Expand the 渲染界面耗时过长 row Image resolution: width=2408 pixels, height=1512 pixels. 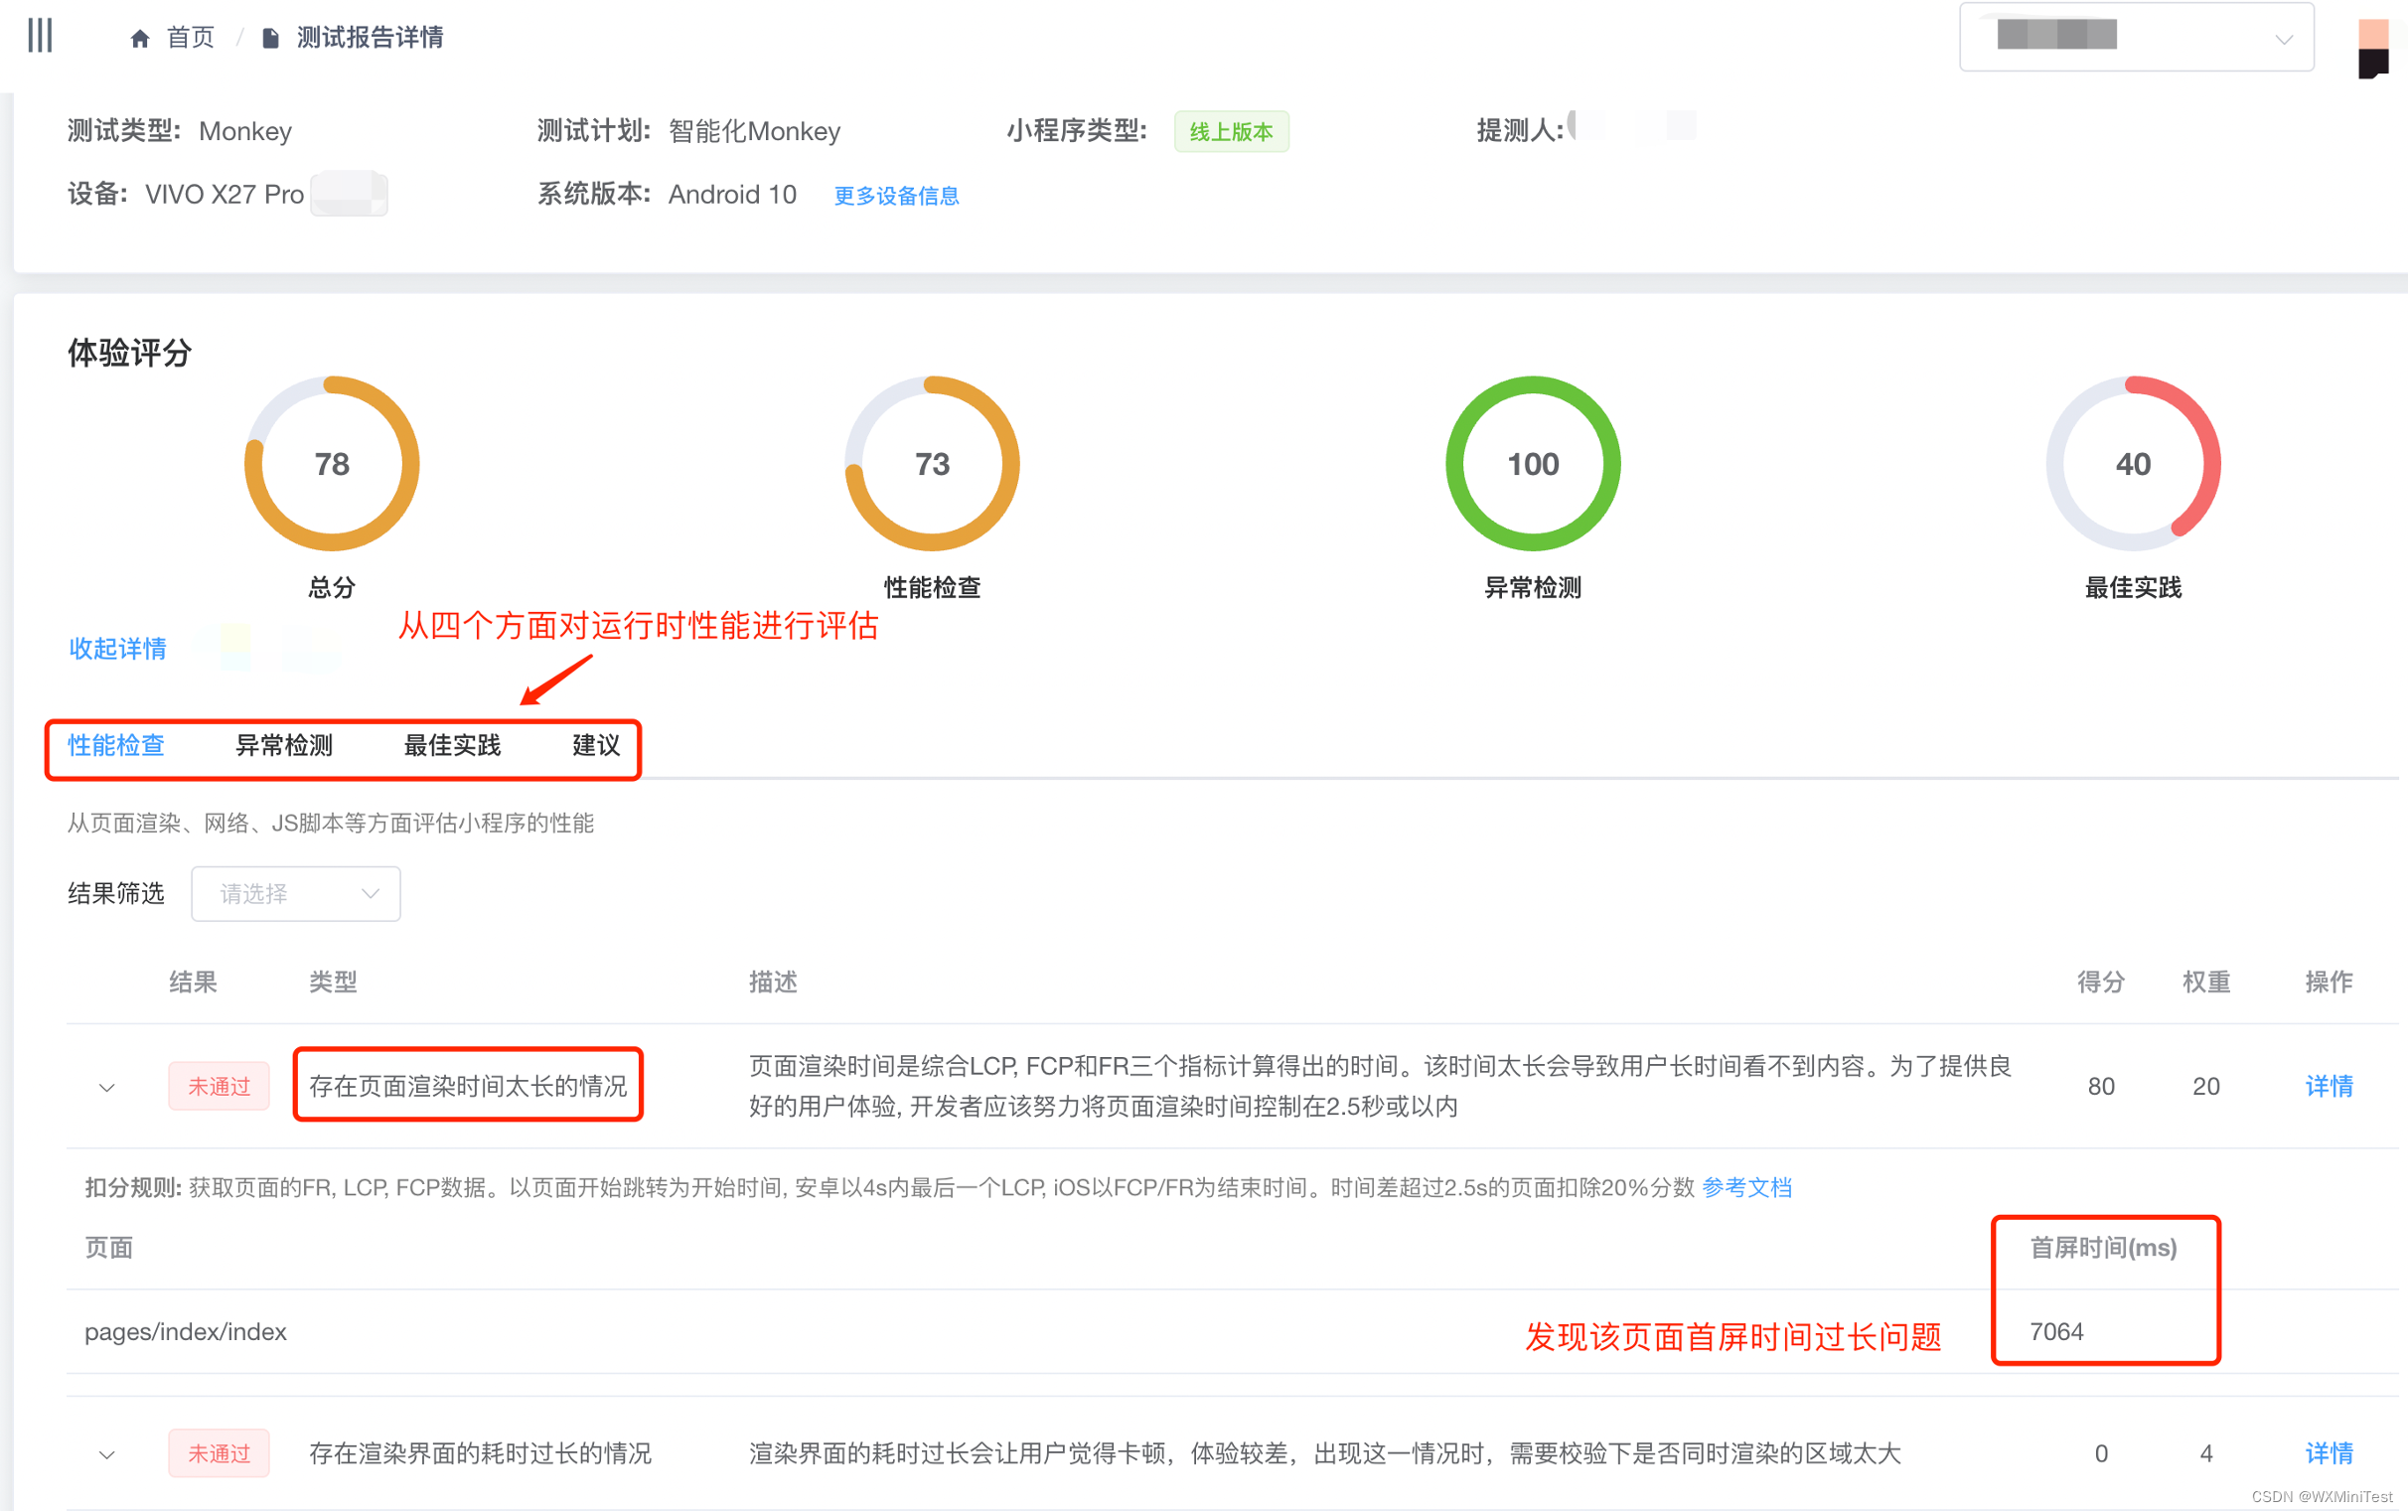pos(107,1454)
